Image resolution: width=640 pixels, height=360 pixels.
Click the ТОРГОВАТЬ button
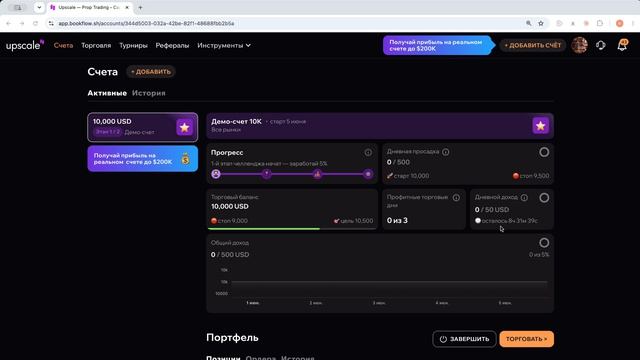tap(527, 339)
